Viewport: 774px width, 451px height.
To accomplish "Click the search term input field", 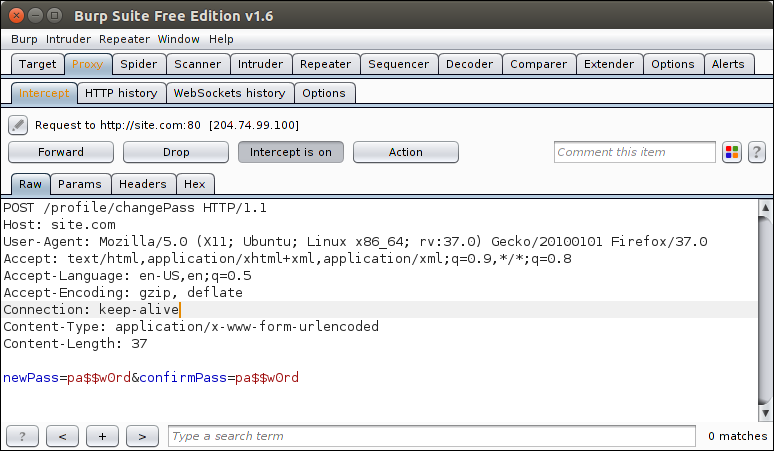I will tap(432, 436).
